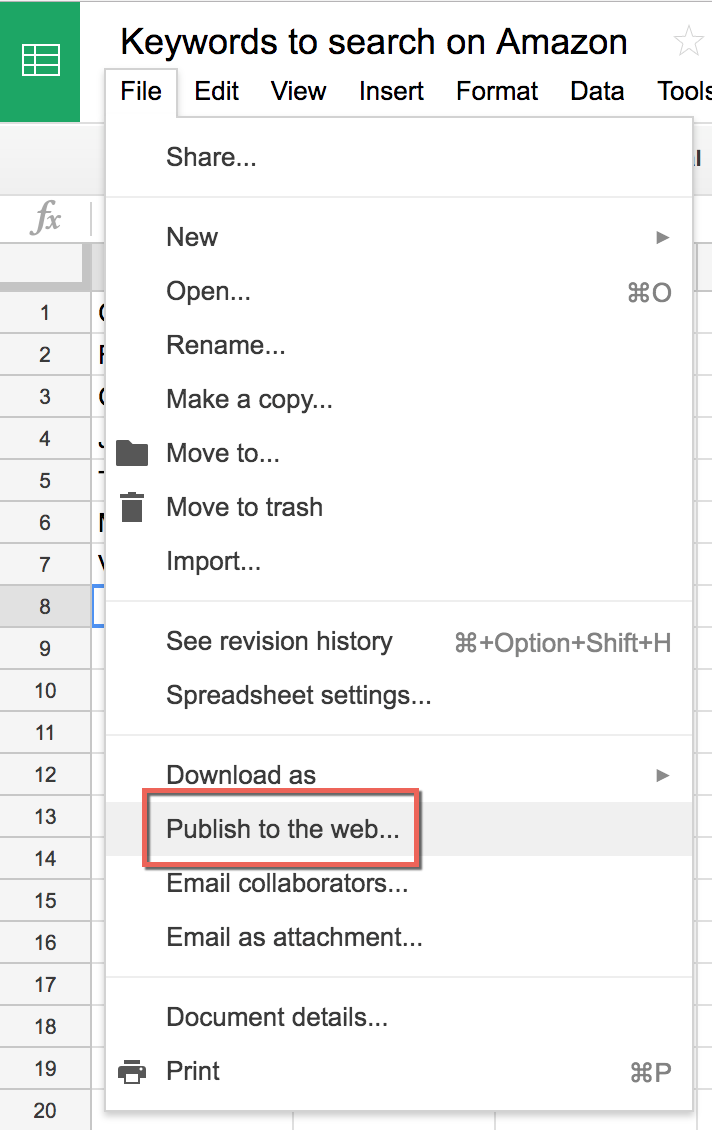Select row header 3
Viewport: 712px width, 1130px height.
pyautogui.click(x=45, y=396)
